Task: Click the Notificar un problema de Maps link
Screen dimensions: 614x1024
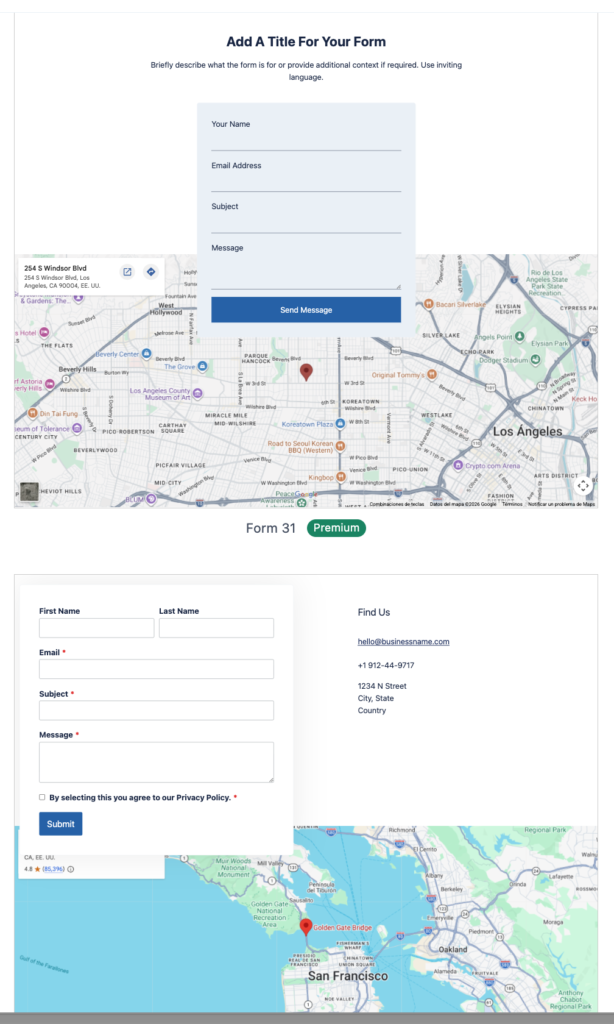Action: (x=561, y=504)
